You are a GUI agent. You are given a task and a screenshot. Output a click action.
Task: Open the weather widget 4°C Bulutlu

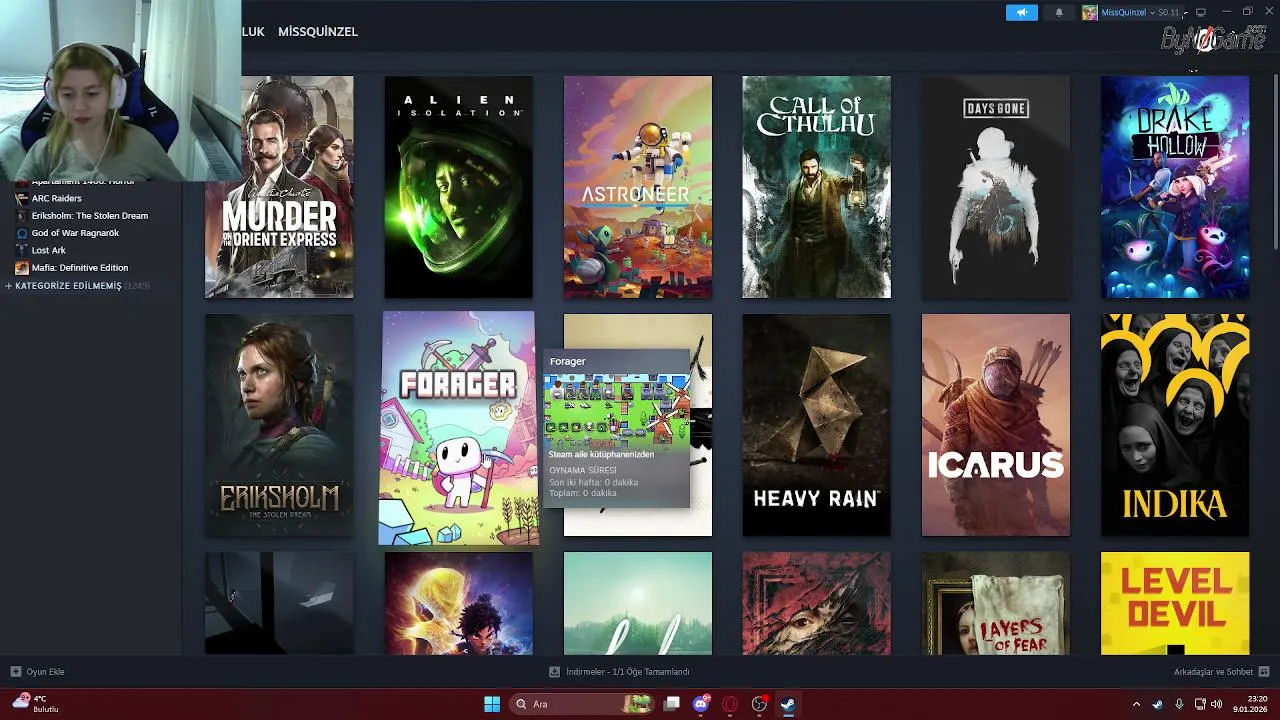(x=36, y=704)
